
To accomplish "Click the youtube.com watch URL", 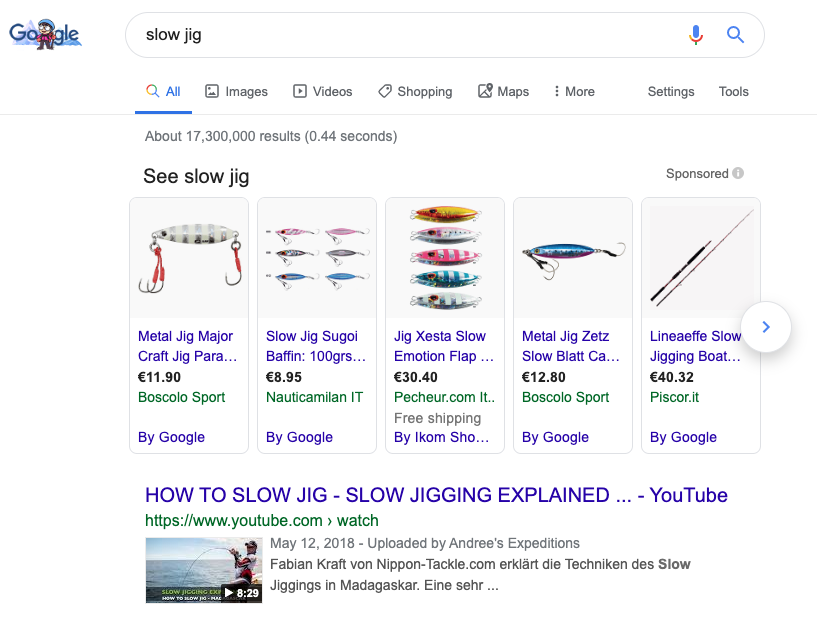I will 262,520.
